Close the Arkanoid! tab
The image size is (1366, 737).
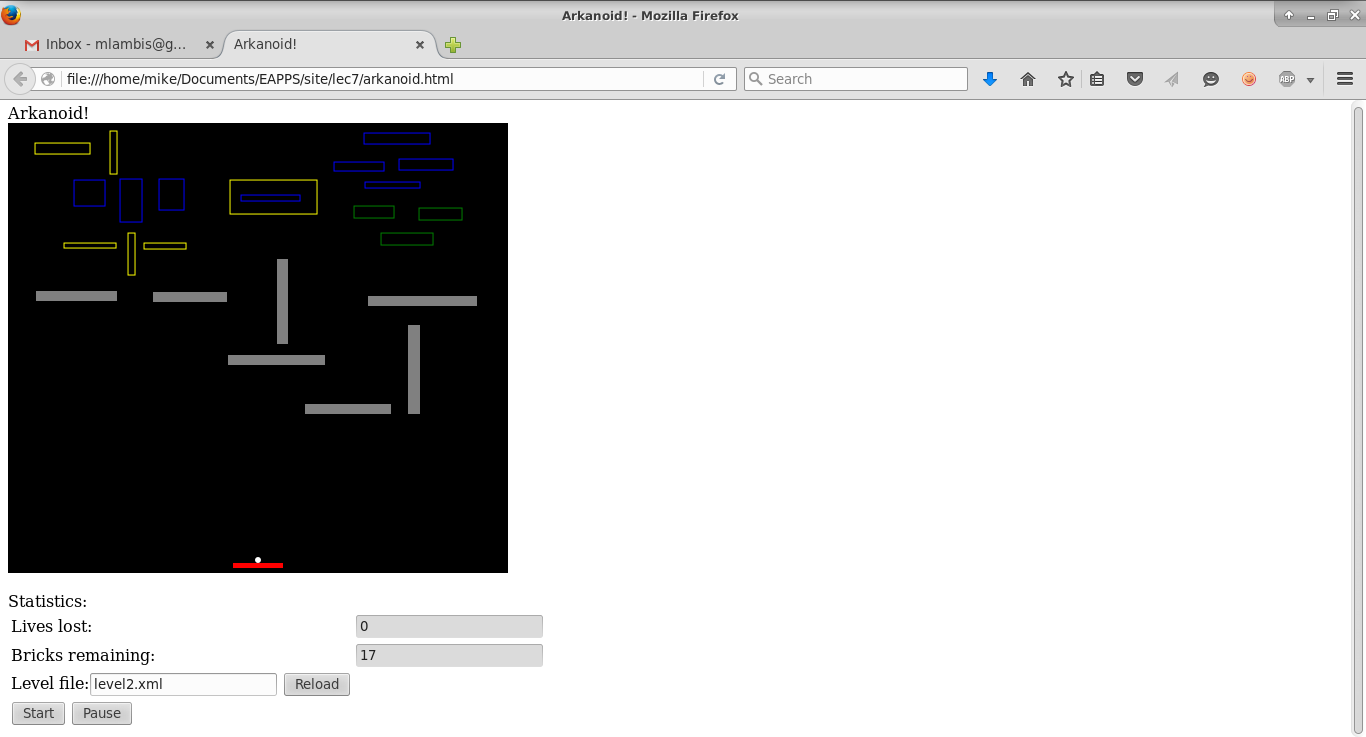pyautogui.click(x=422, y=45)
